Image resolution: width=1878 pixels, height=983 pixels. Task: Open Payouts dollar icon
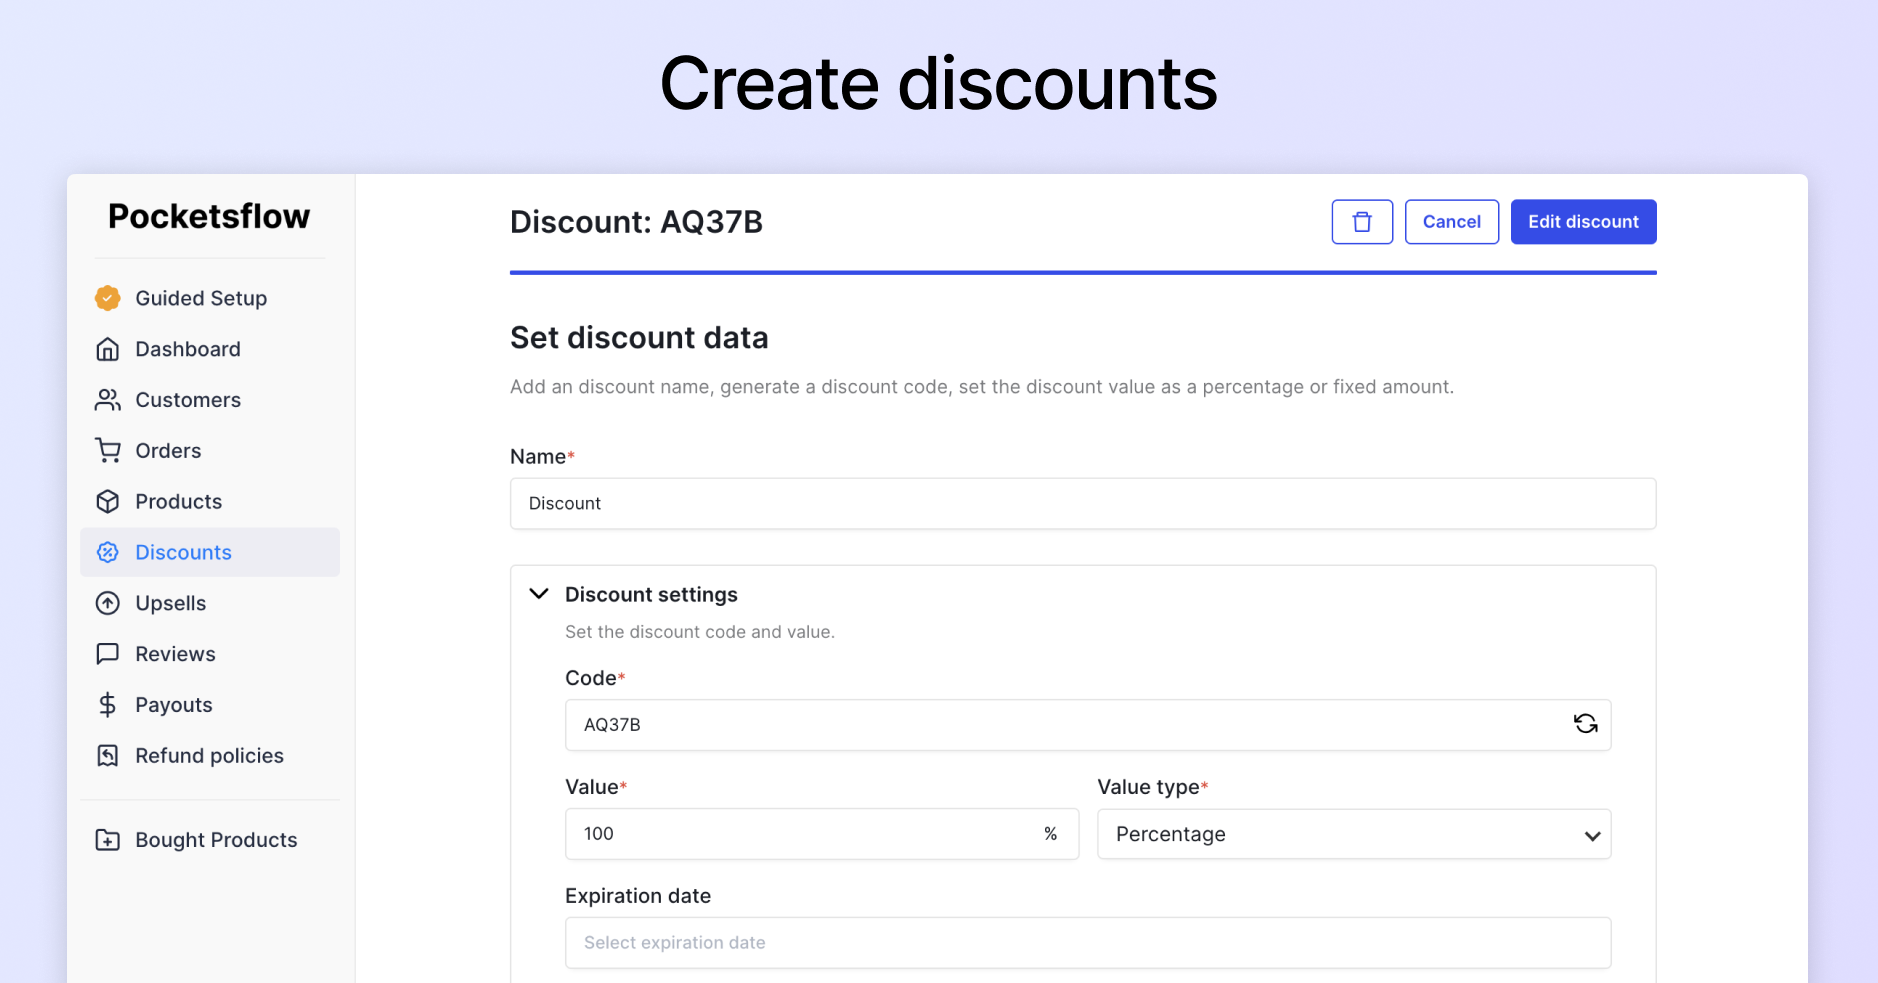point(108,705)
